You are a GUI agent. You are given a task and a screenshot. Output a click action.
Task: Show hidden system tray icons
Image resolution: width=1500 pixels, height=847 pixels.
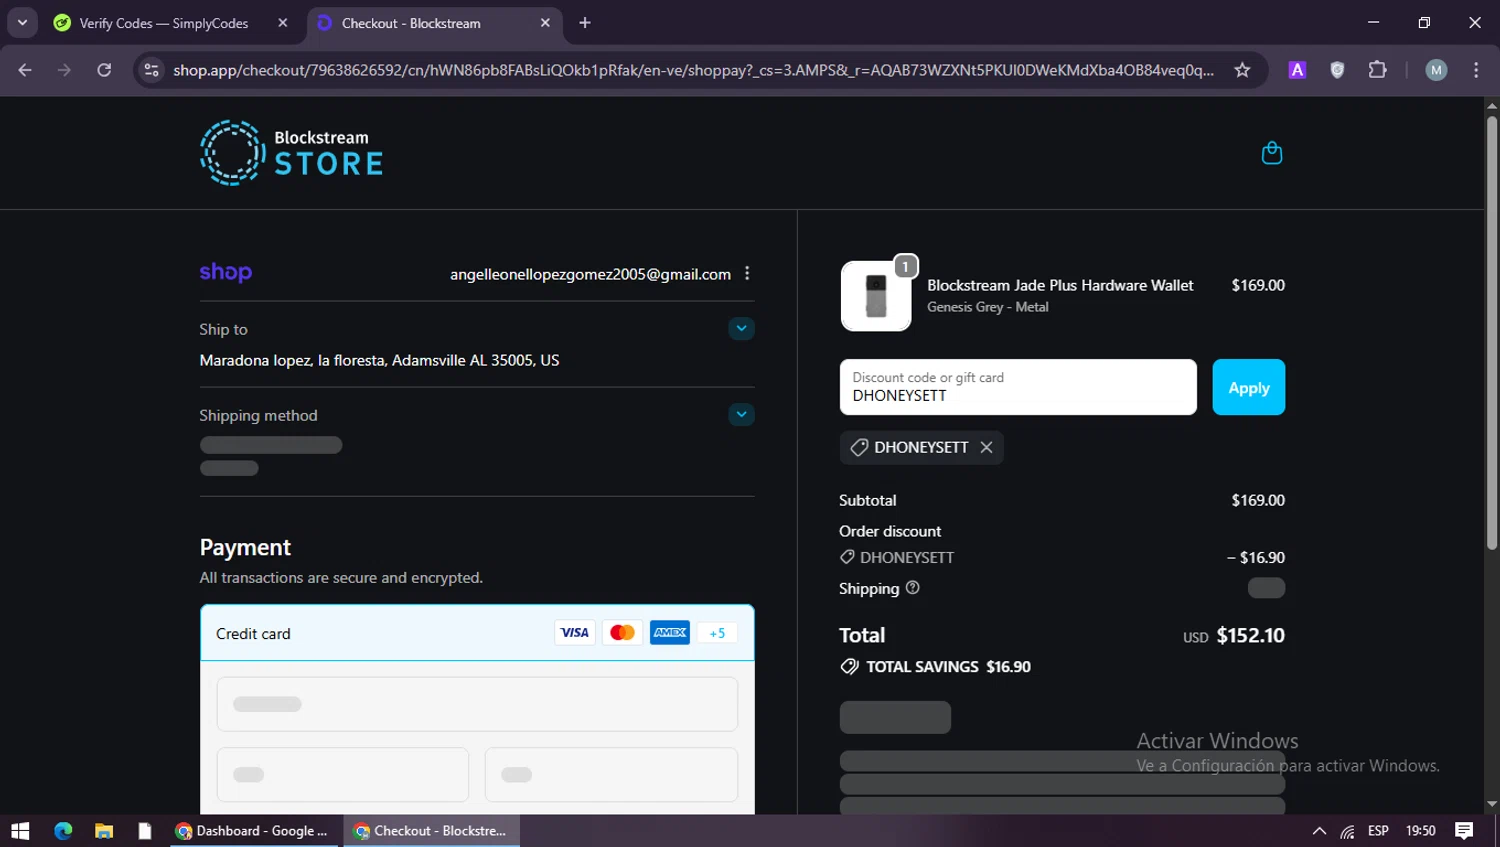pyautogui.click(x=1319, y=831)
